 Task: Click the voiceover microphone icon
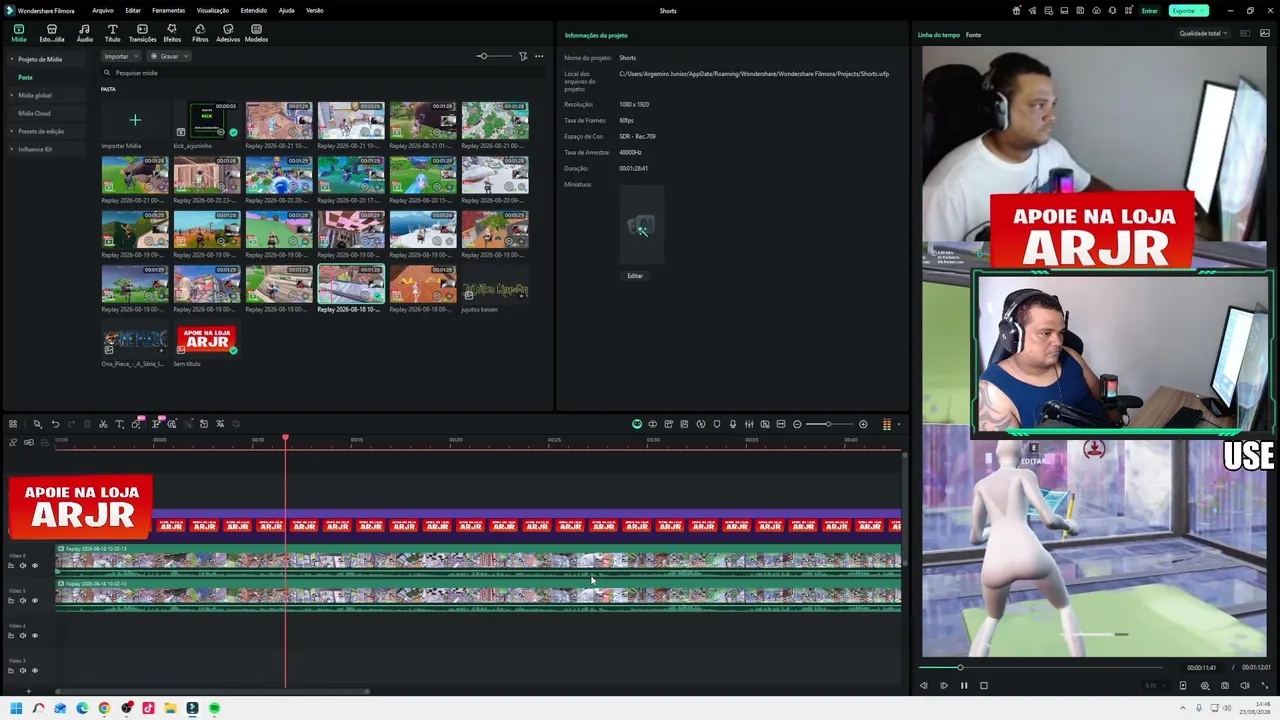[733, 425]
